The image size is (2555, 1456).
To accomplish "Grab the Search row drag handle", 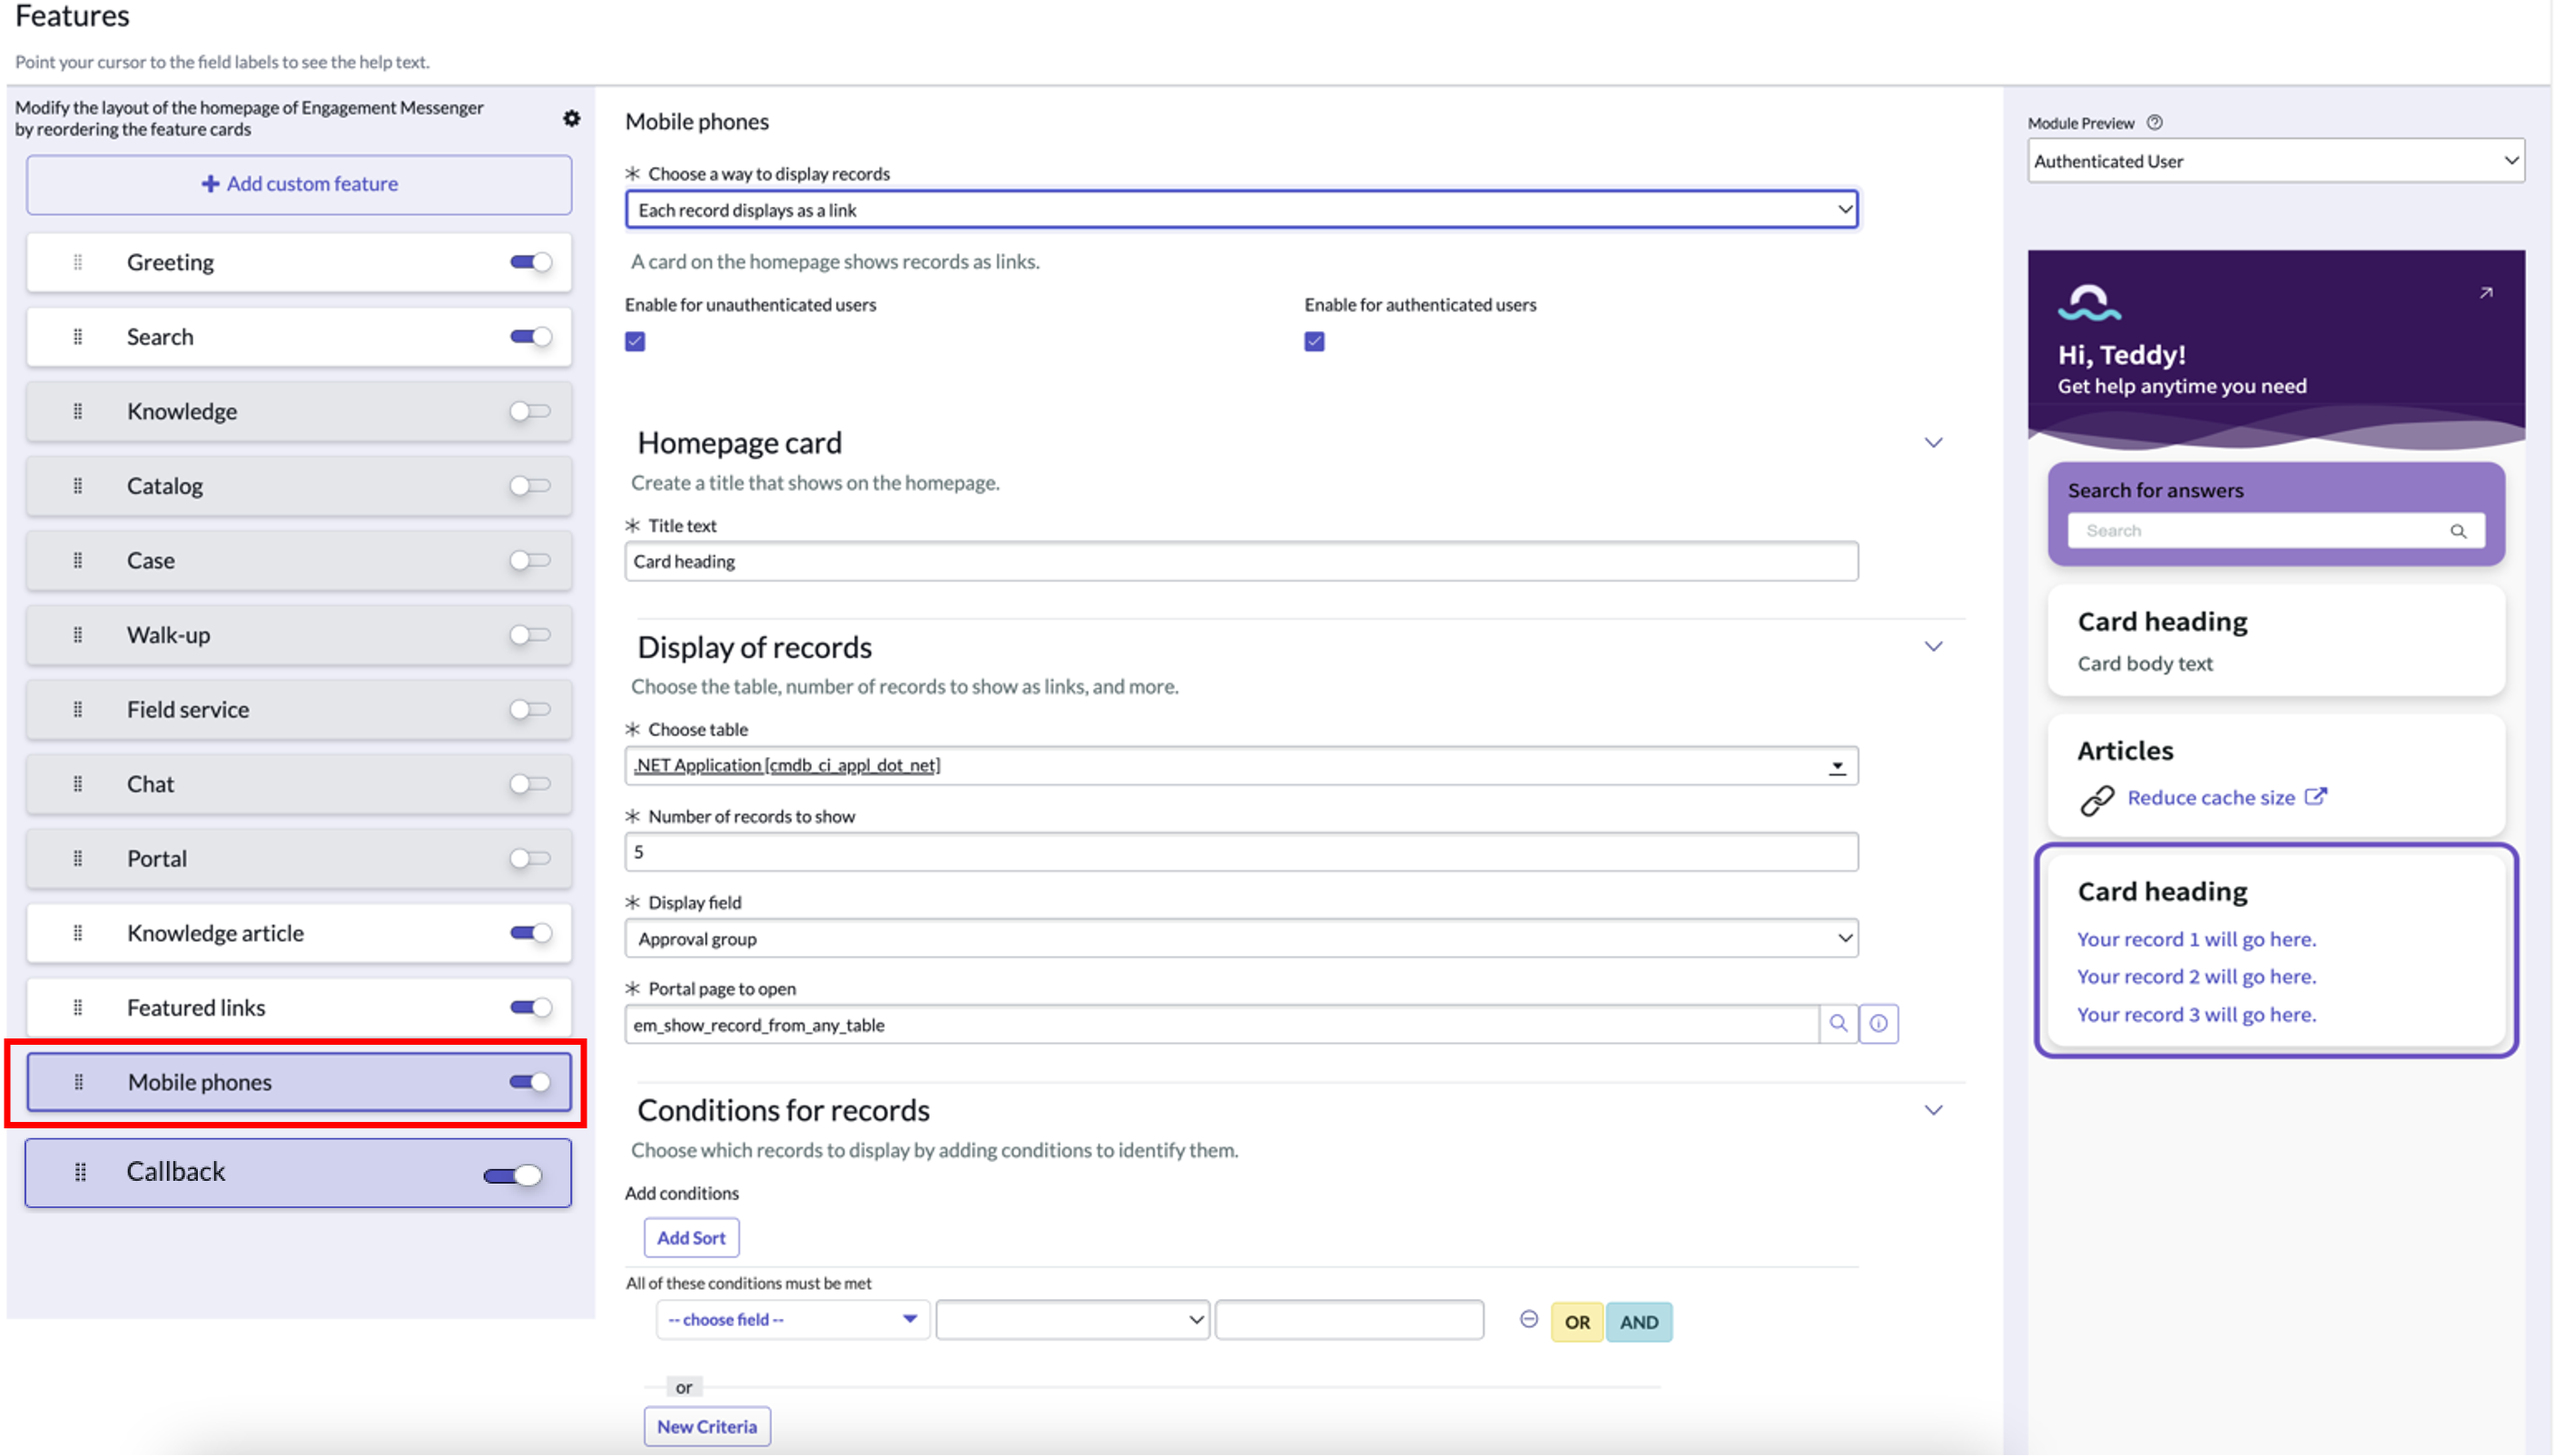I will tap(78, 337).
